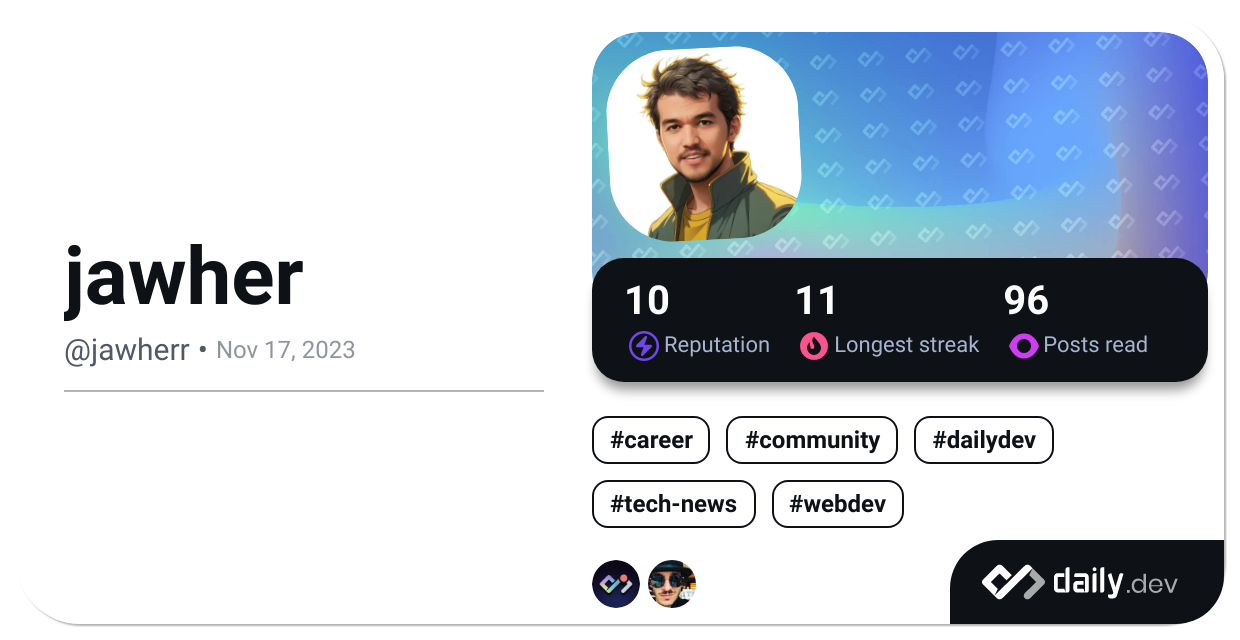The image size is (1240, 640).
Task: Open the #tech-news tag
Action: [673, 504]
